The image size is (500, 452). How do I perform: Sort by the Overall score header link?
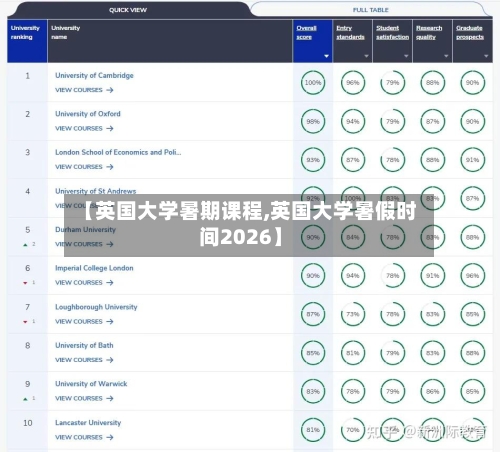pyautogui.click(x=306, y=32)
